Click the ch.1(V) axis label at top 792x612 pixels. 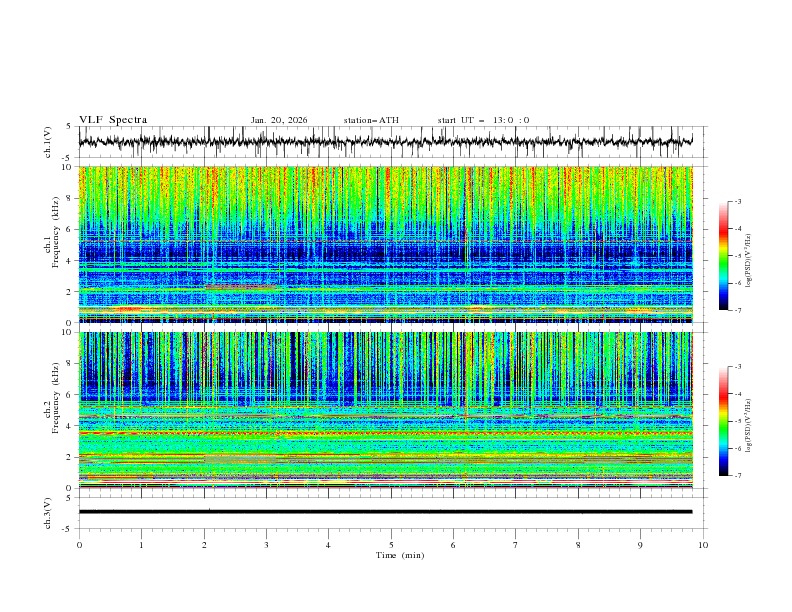(49, 142)
